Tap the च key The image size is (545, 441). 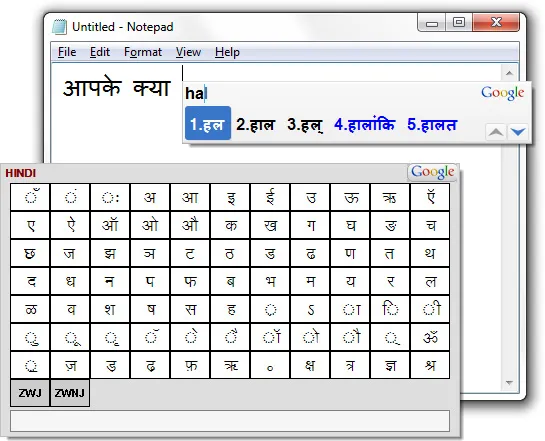point(430,226)
